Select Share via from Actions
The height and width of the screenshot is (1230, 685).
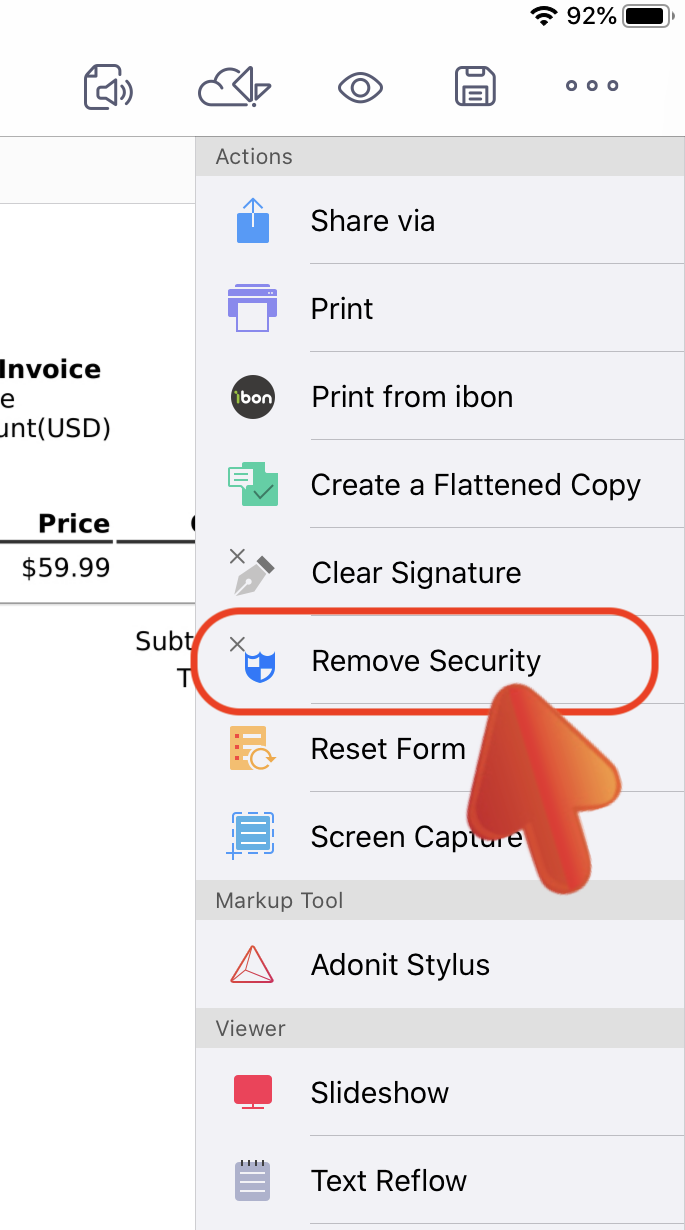point(440,220)
